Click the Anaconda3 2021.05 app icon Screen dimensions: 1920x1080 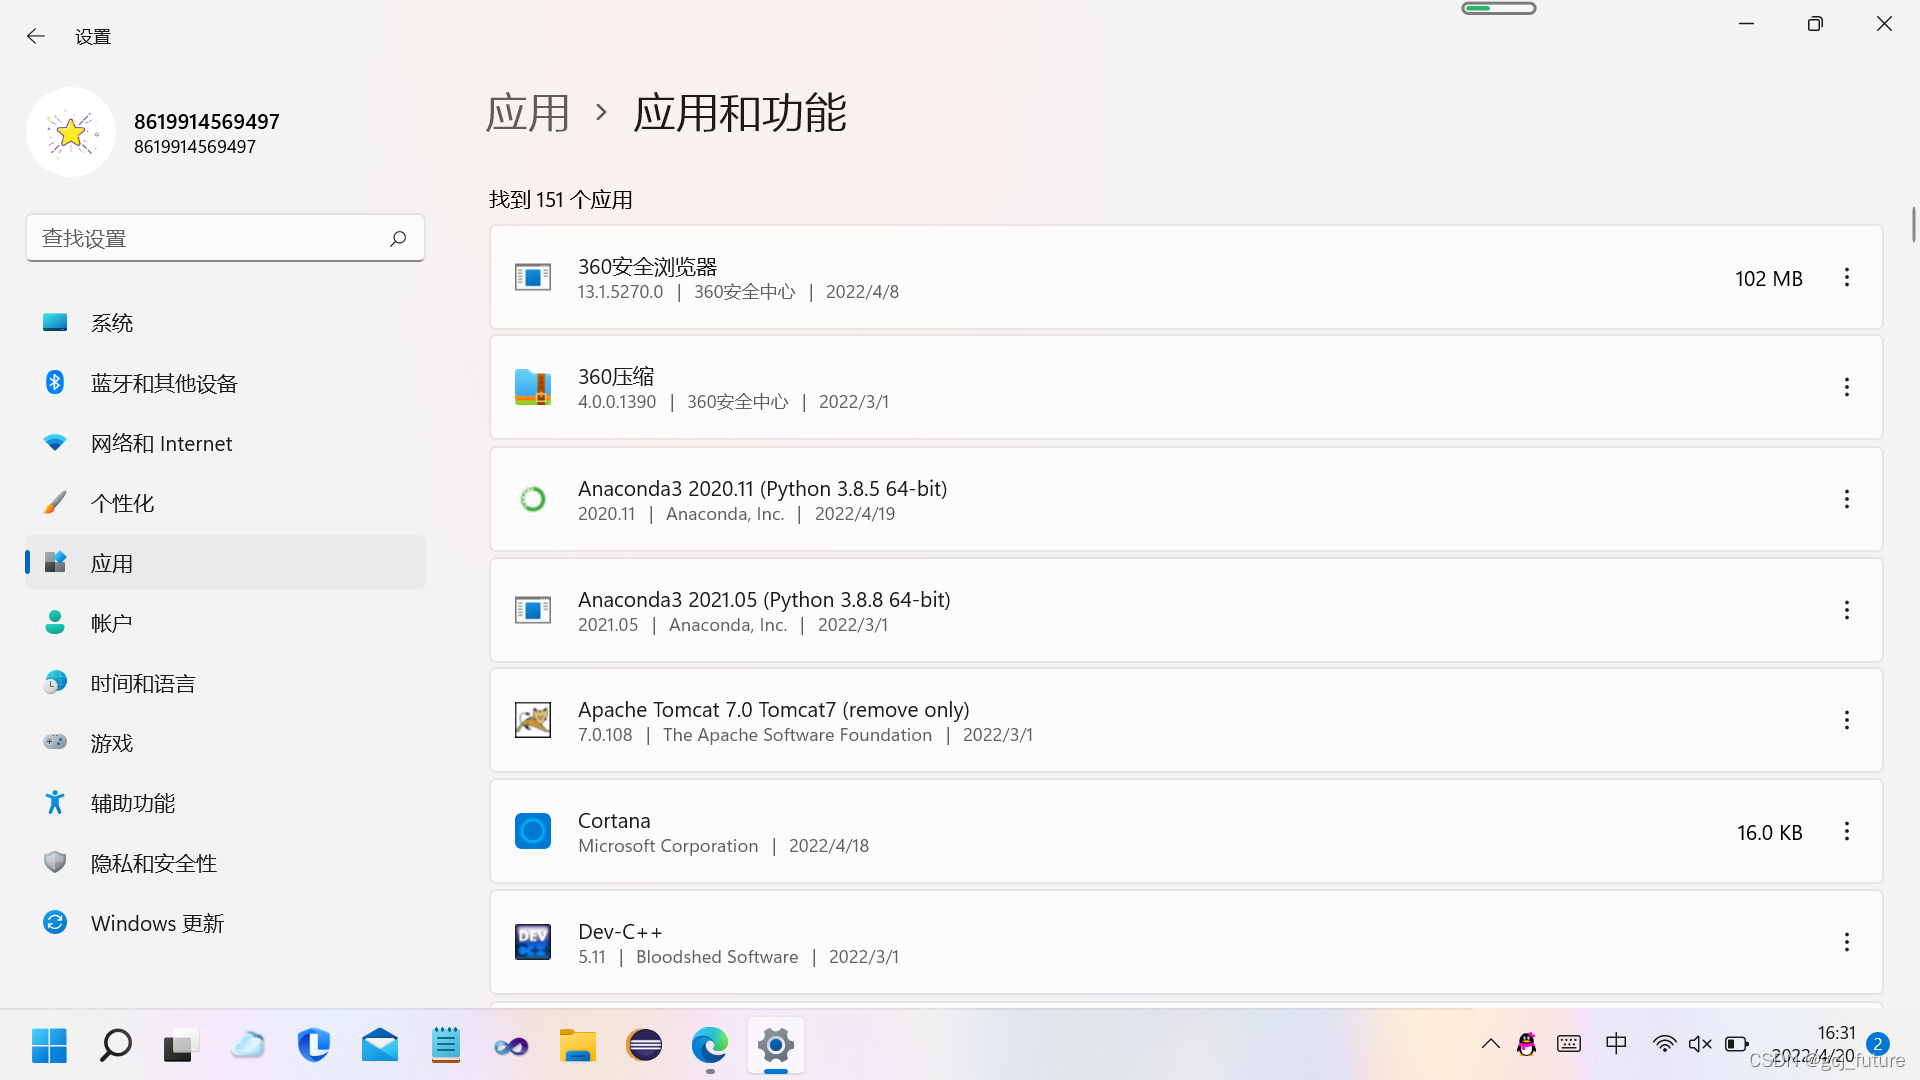tap(533, 610)
